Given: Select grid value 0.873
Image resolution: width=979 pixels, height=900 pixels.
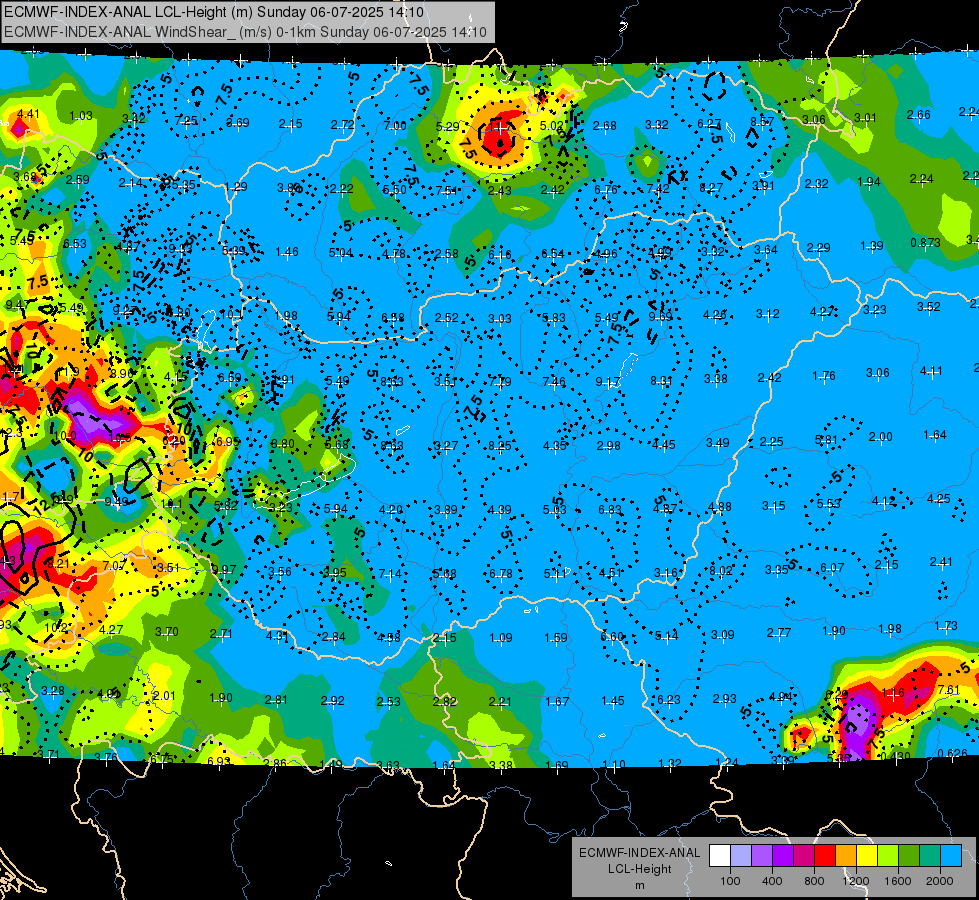Looking at the screenshot, I should click(925, 242).
